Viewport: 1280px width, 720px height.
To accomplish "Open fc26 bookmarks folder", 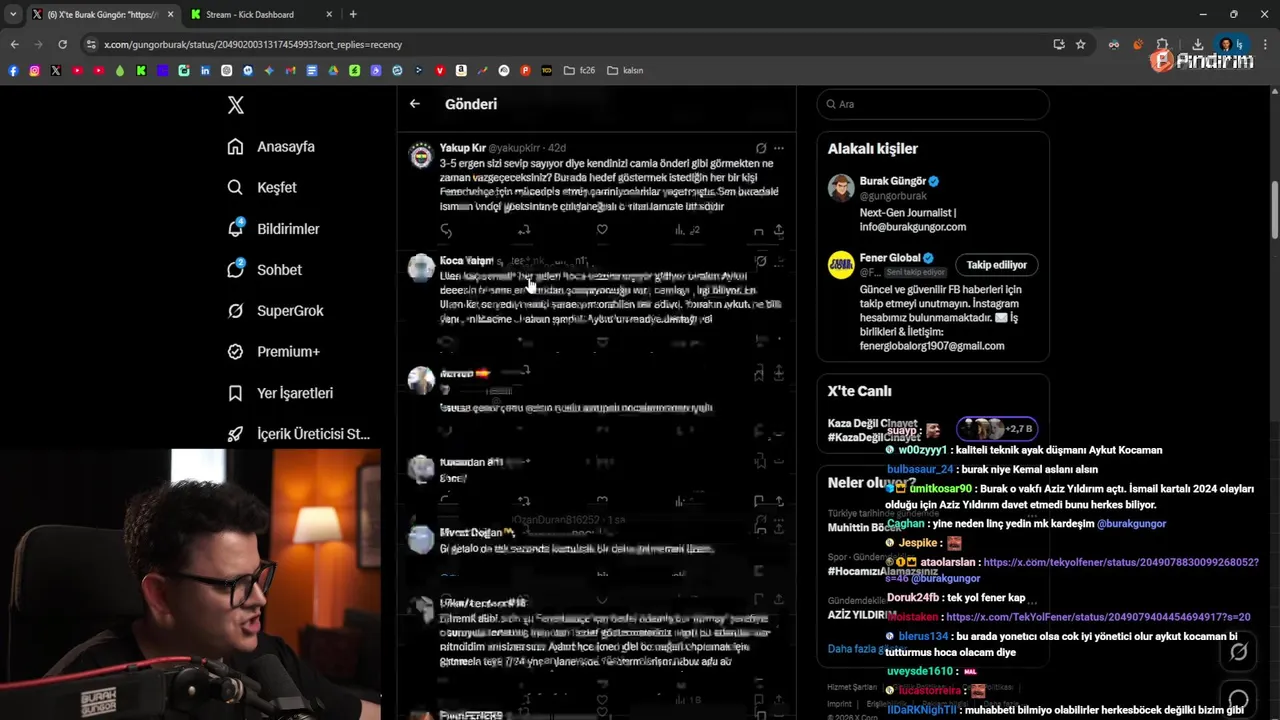I will tap(580, 71).
